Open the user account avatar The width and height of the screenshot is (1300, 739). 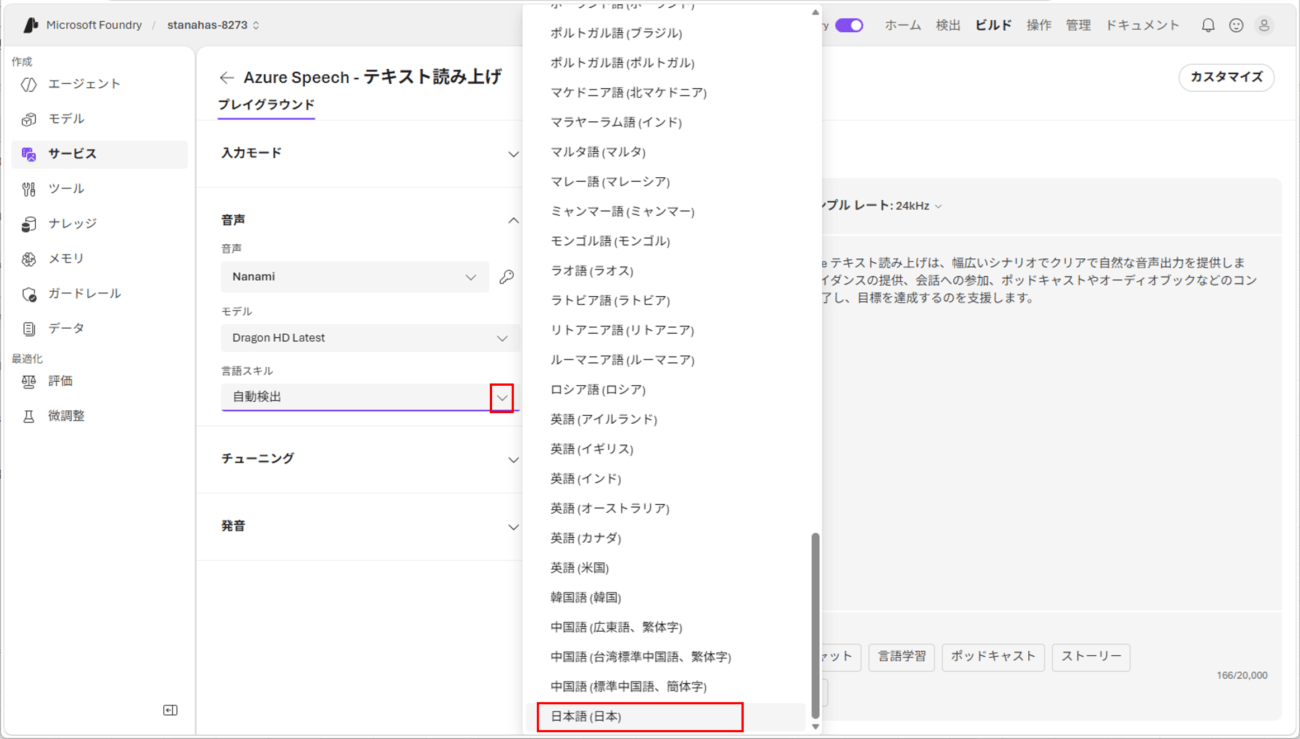pos(1264,25)
